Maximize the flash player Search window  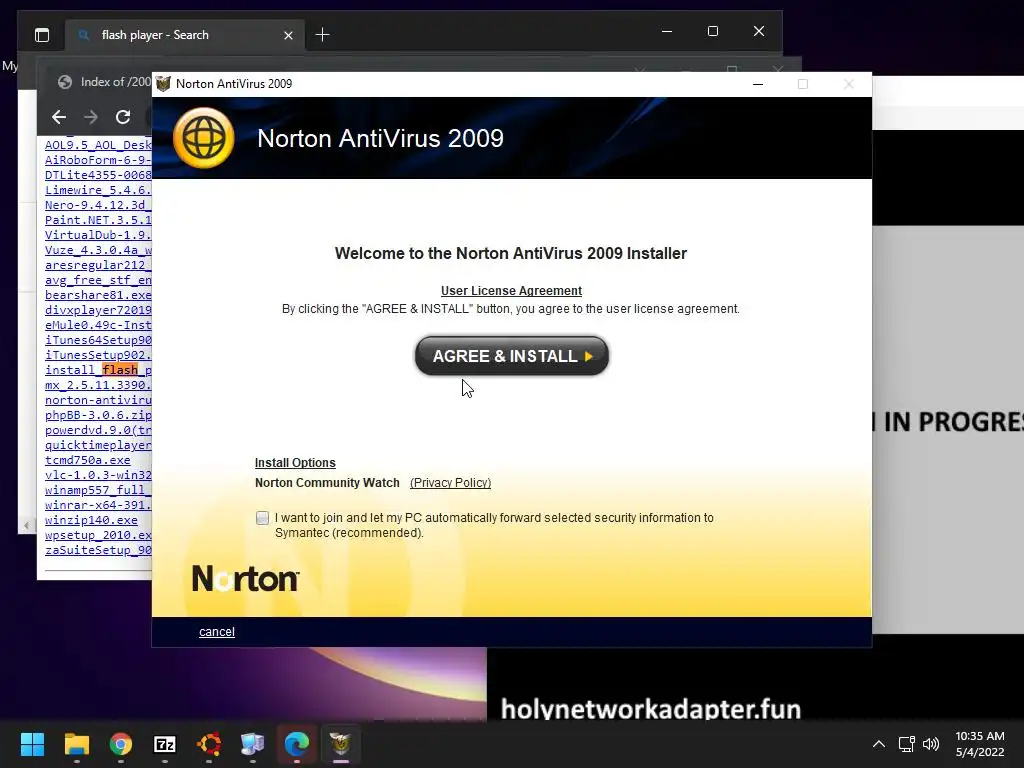pyautogui.click(x=712, y=31)
